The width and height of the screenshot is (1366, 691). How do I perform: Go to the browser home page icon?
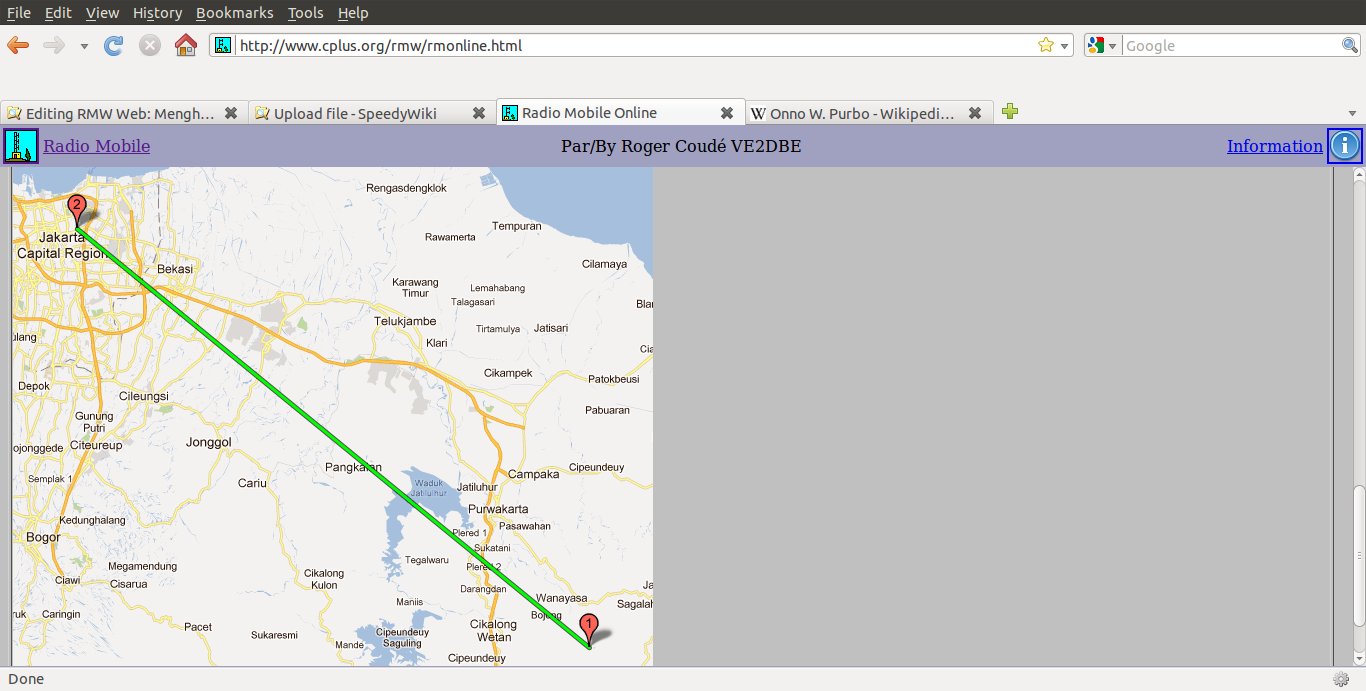[x=185, y=45]
